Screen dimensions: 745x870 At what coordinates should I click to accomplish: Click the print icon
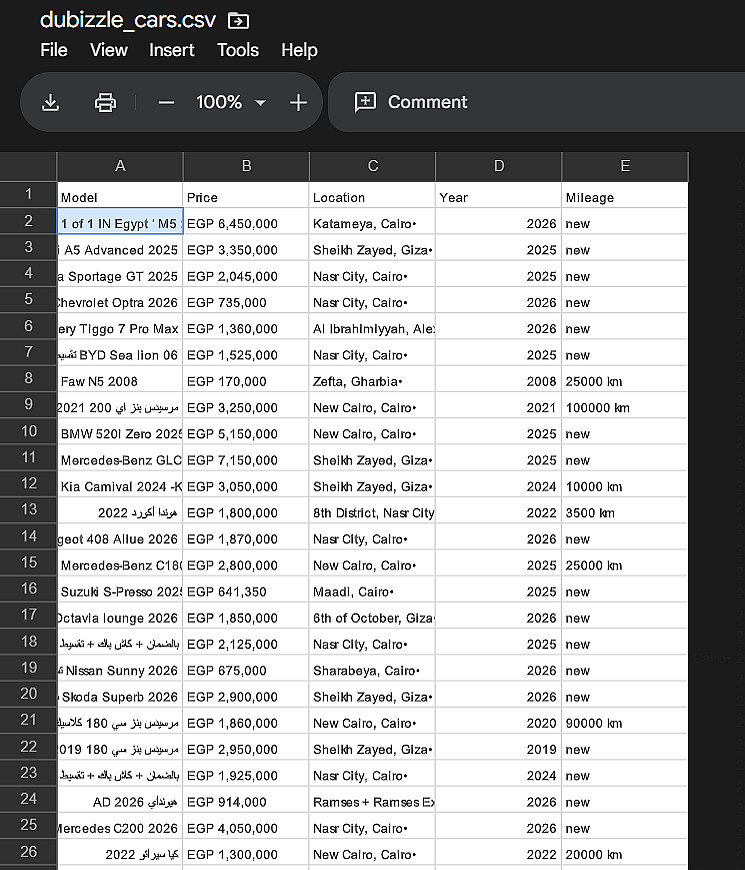coord(105,102)
